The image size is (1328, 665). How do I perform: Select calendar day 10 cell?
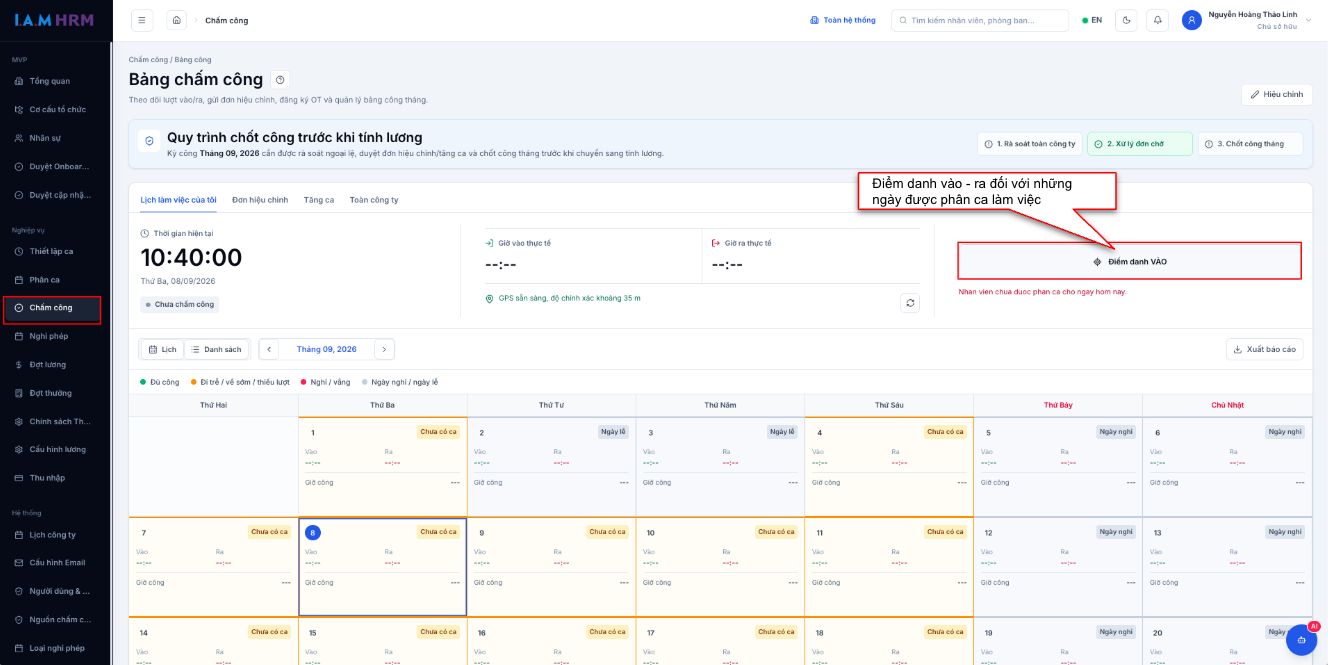(720, 567)
